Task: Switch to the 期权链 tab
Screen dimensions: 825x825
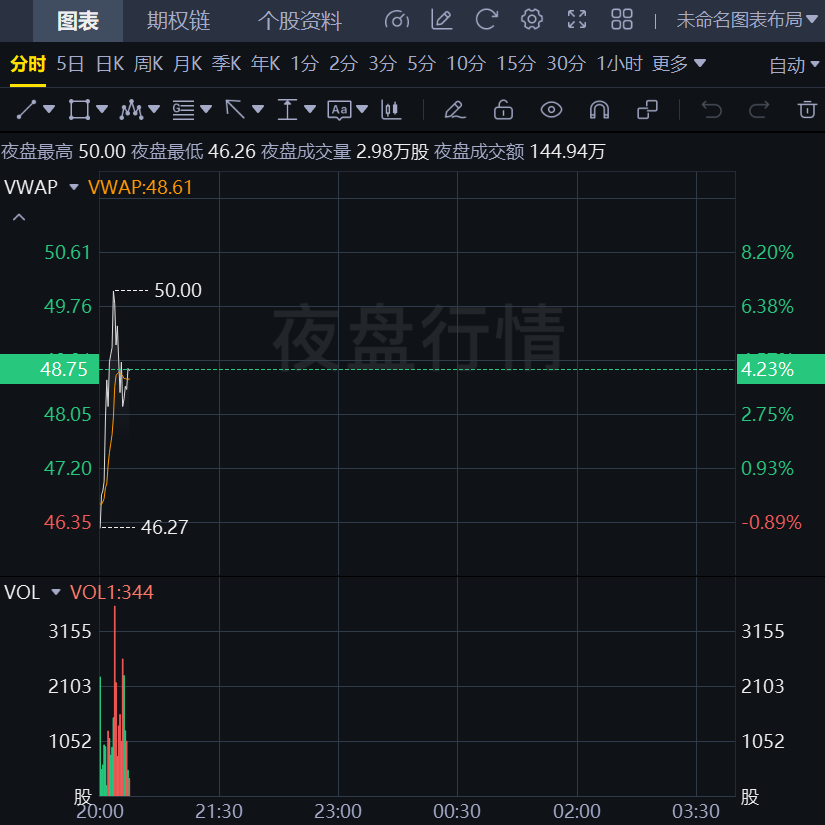Action: [178, 21]
